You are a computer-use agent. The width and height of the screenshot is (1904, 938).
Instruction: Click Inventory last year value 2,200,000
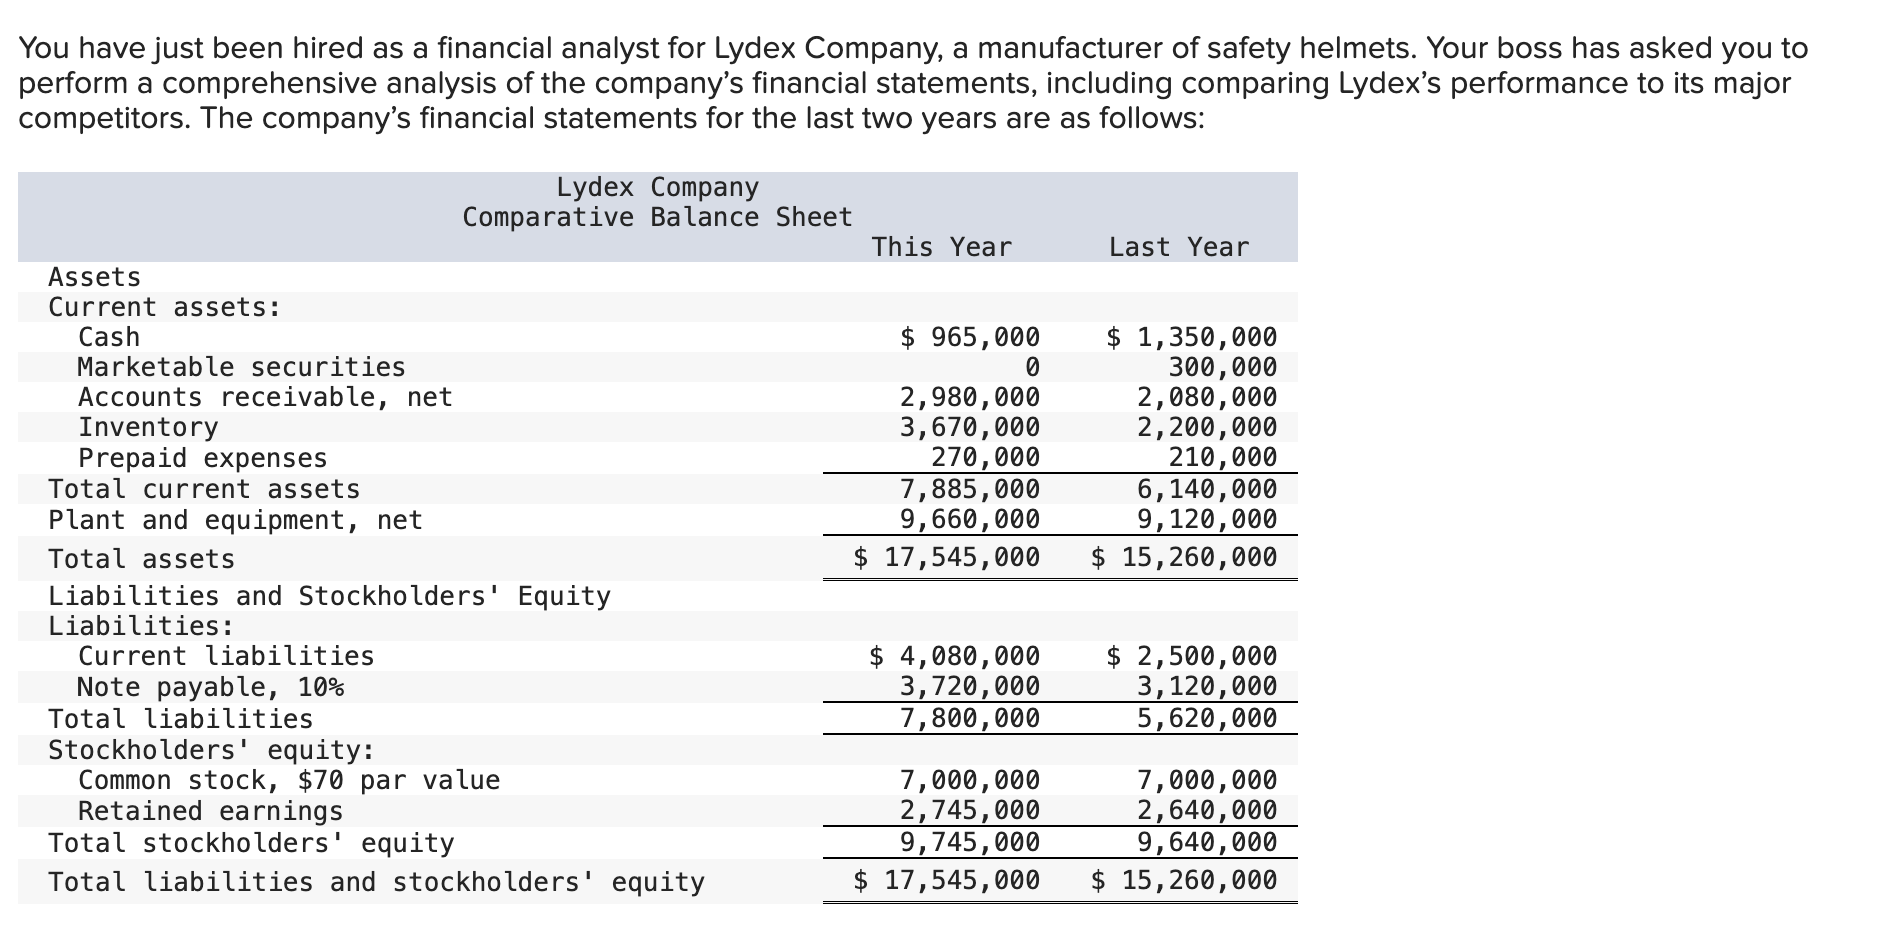click(x=1207, y=427)
